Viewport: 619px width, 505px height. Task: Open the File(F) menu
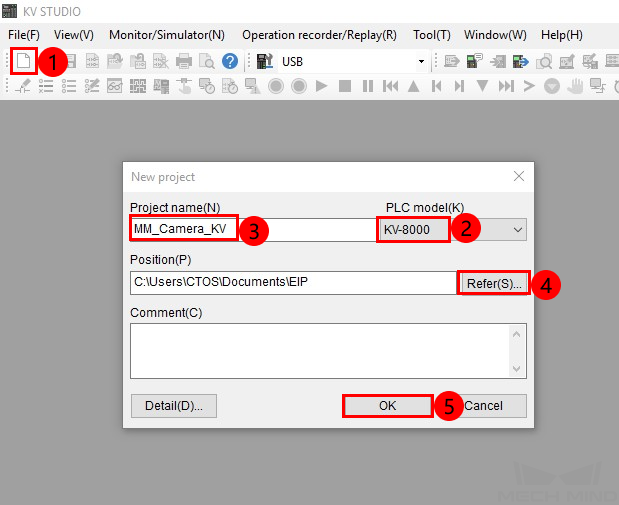tap(24, 35)
